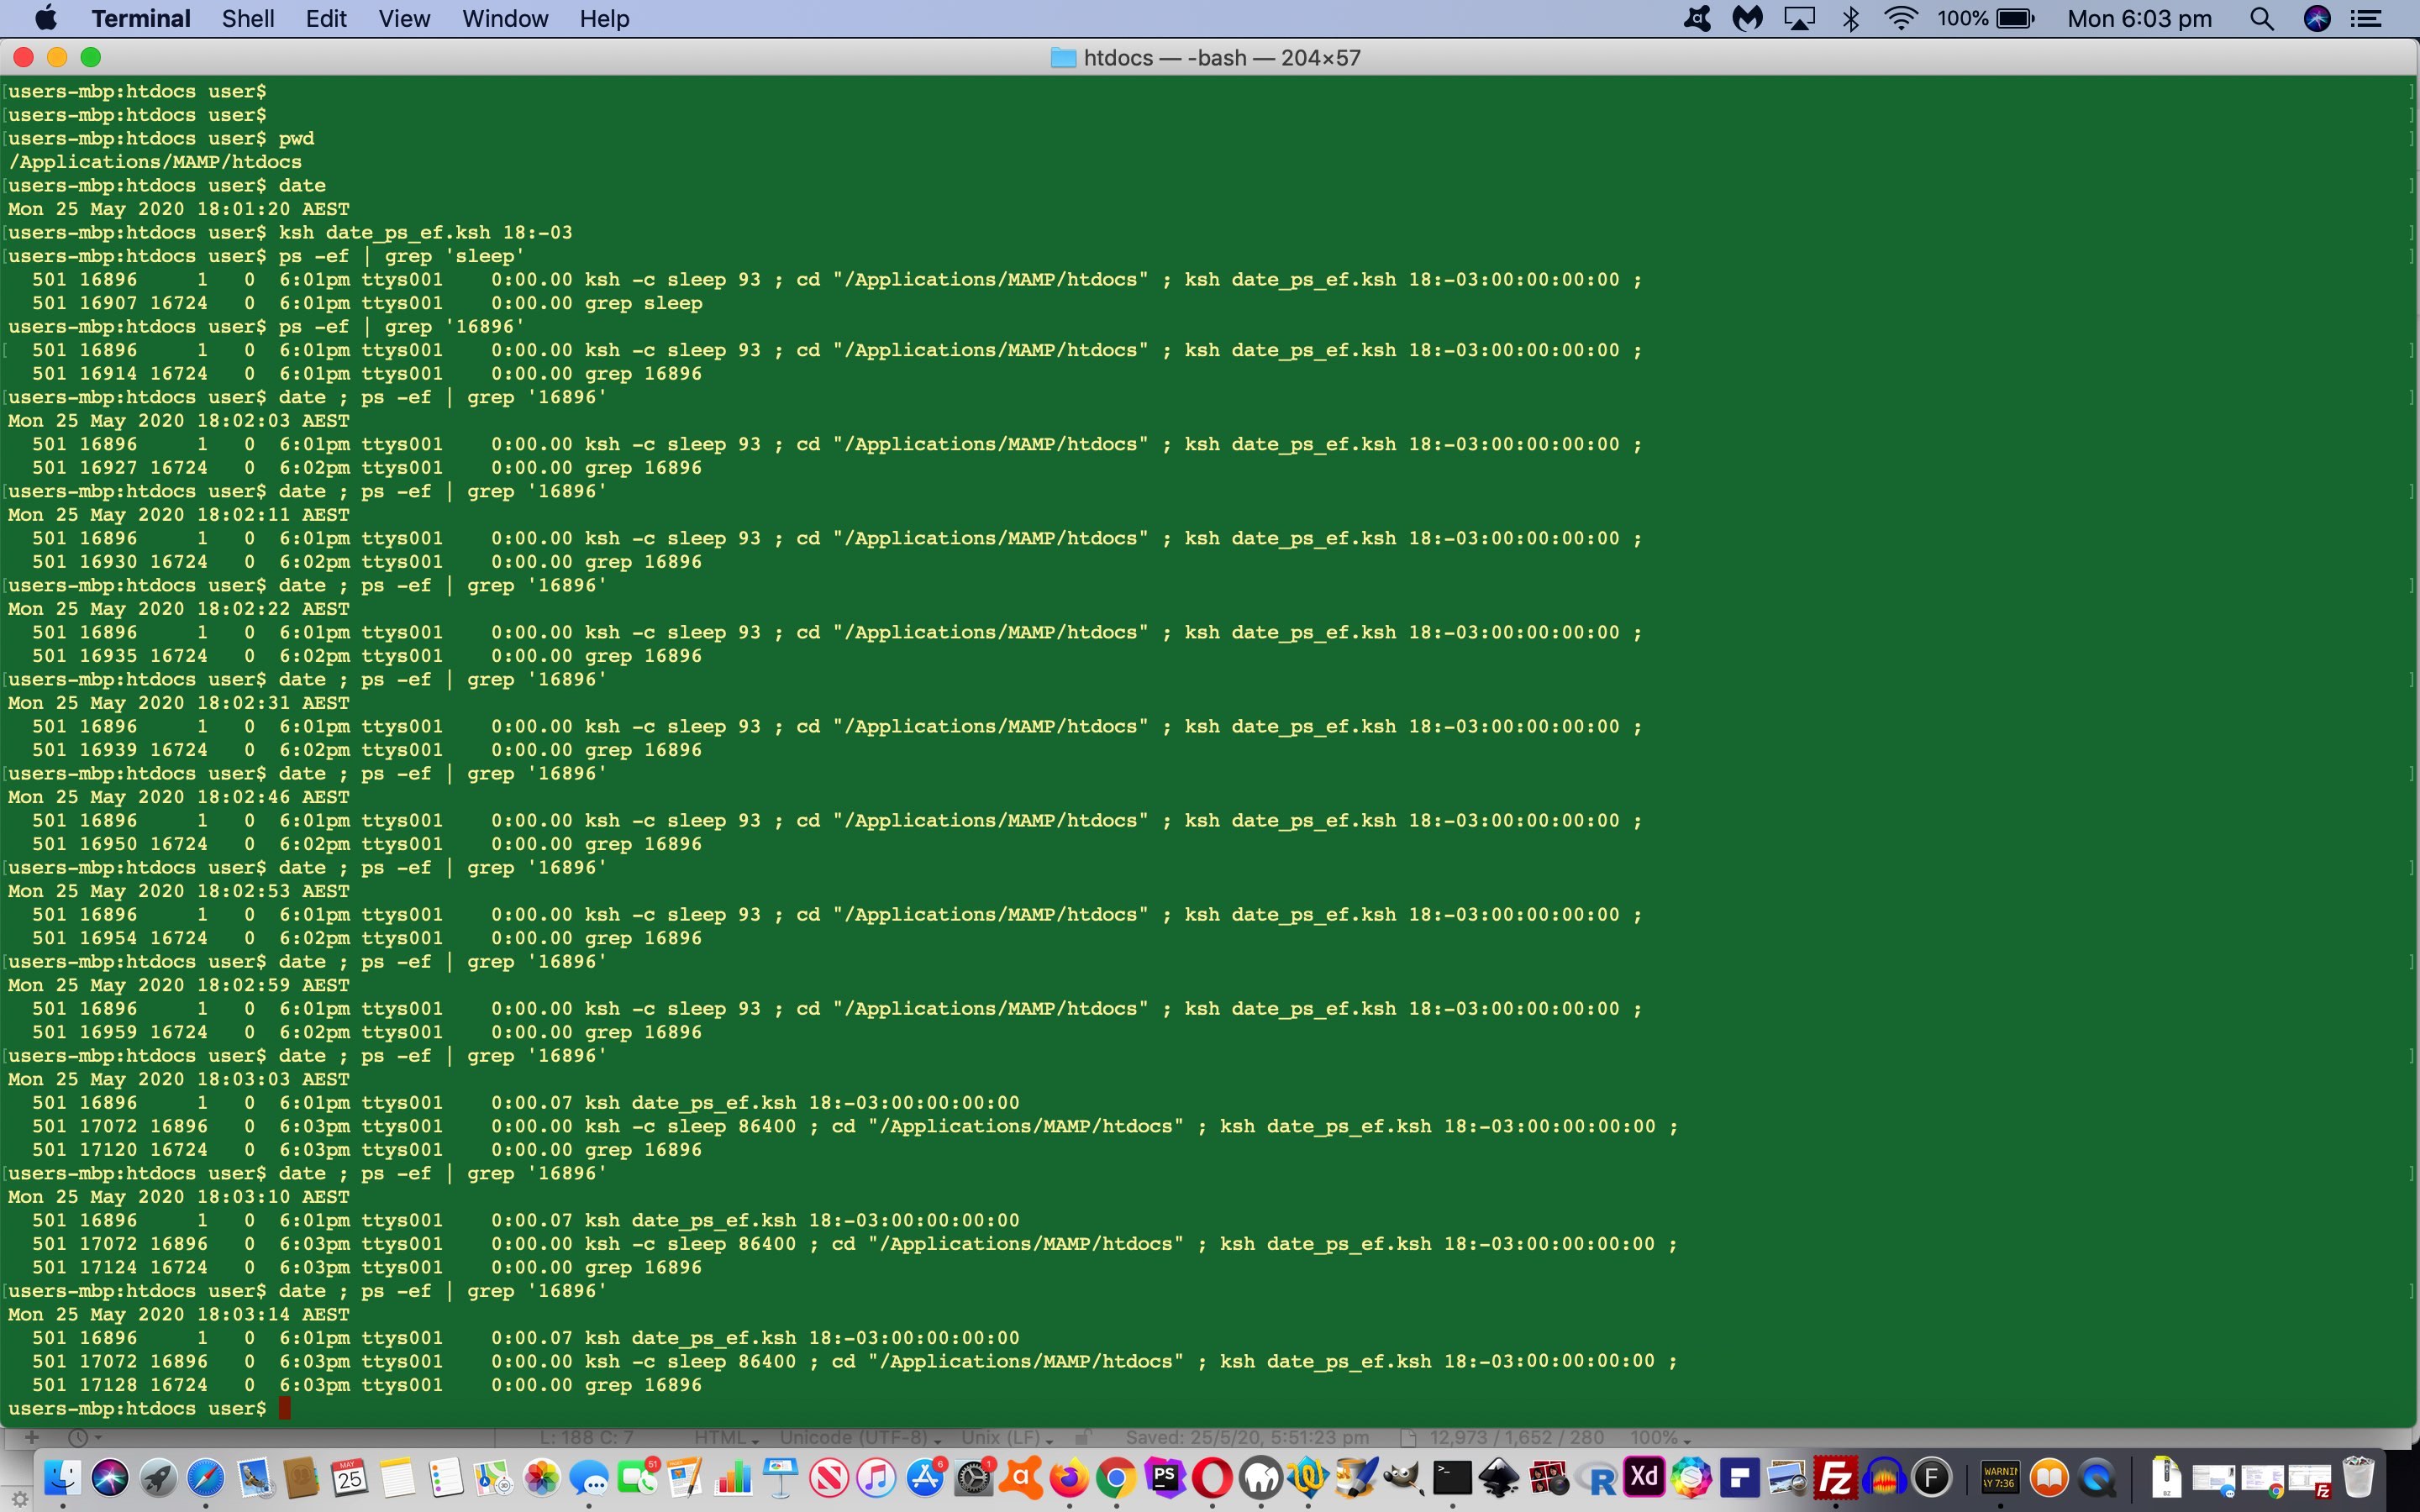Open the Window menu

pyautogui.click(x=505, y=18)
